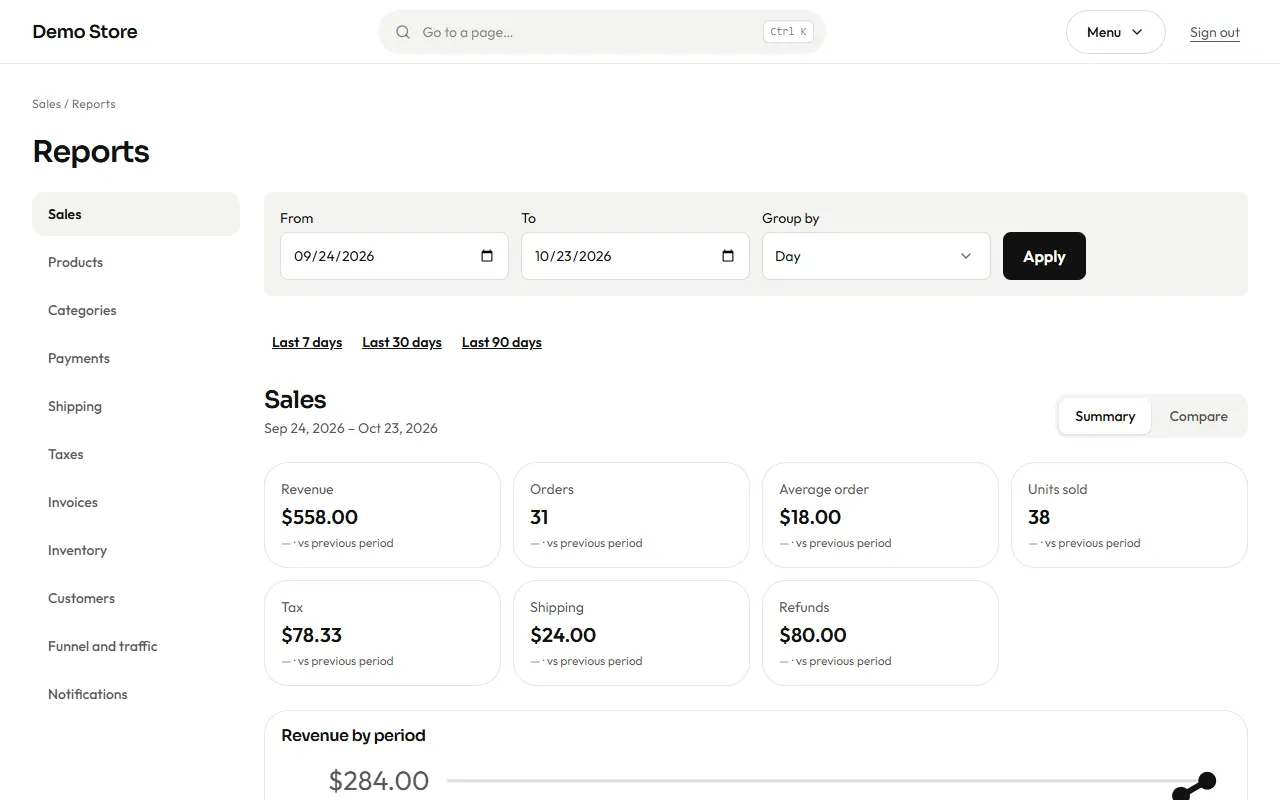The width and height of the screenshot is (1280, 800).
Task: Click the Shipping $24.00 card value
Action: click(x=563, y=635)
